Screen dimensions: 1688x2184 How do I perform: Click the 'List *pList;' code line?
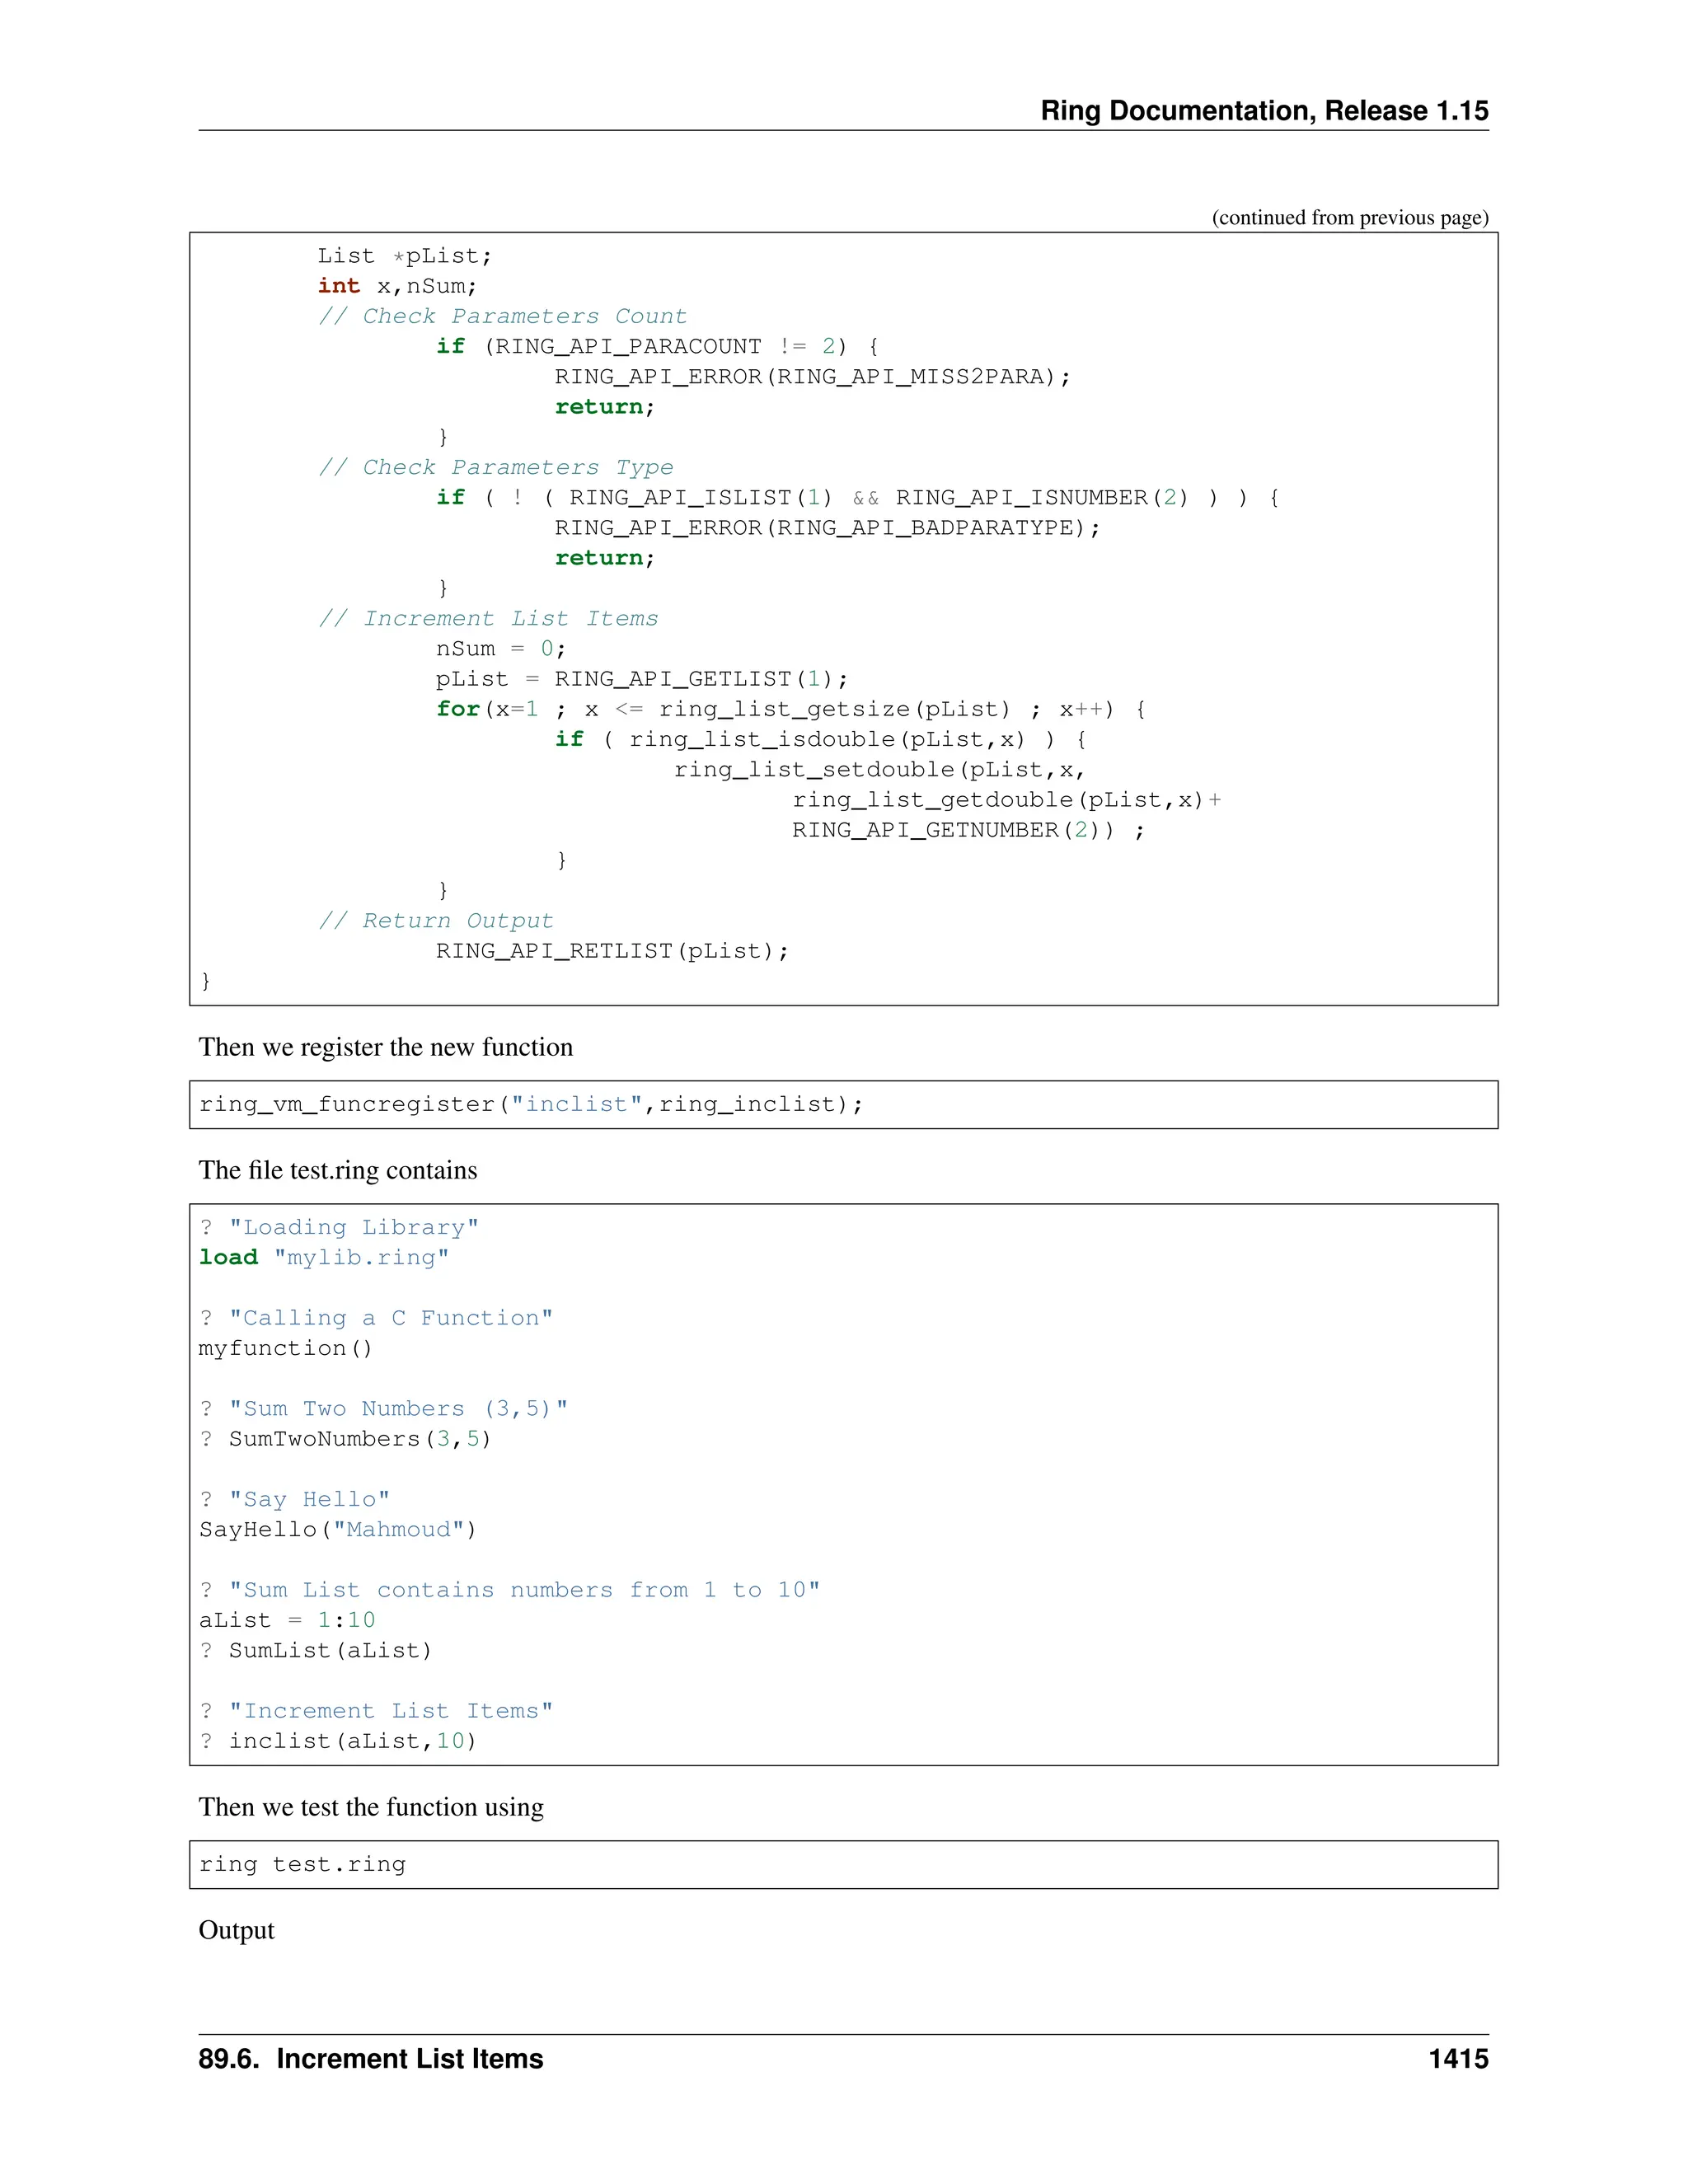tap(404, 256)
